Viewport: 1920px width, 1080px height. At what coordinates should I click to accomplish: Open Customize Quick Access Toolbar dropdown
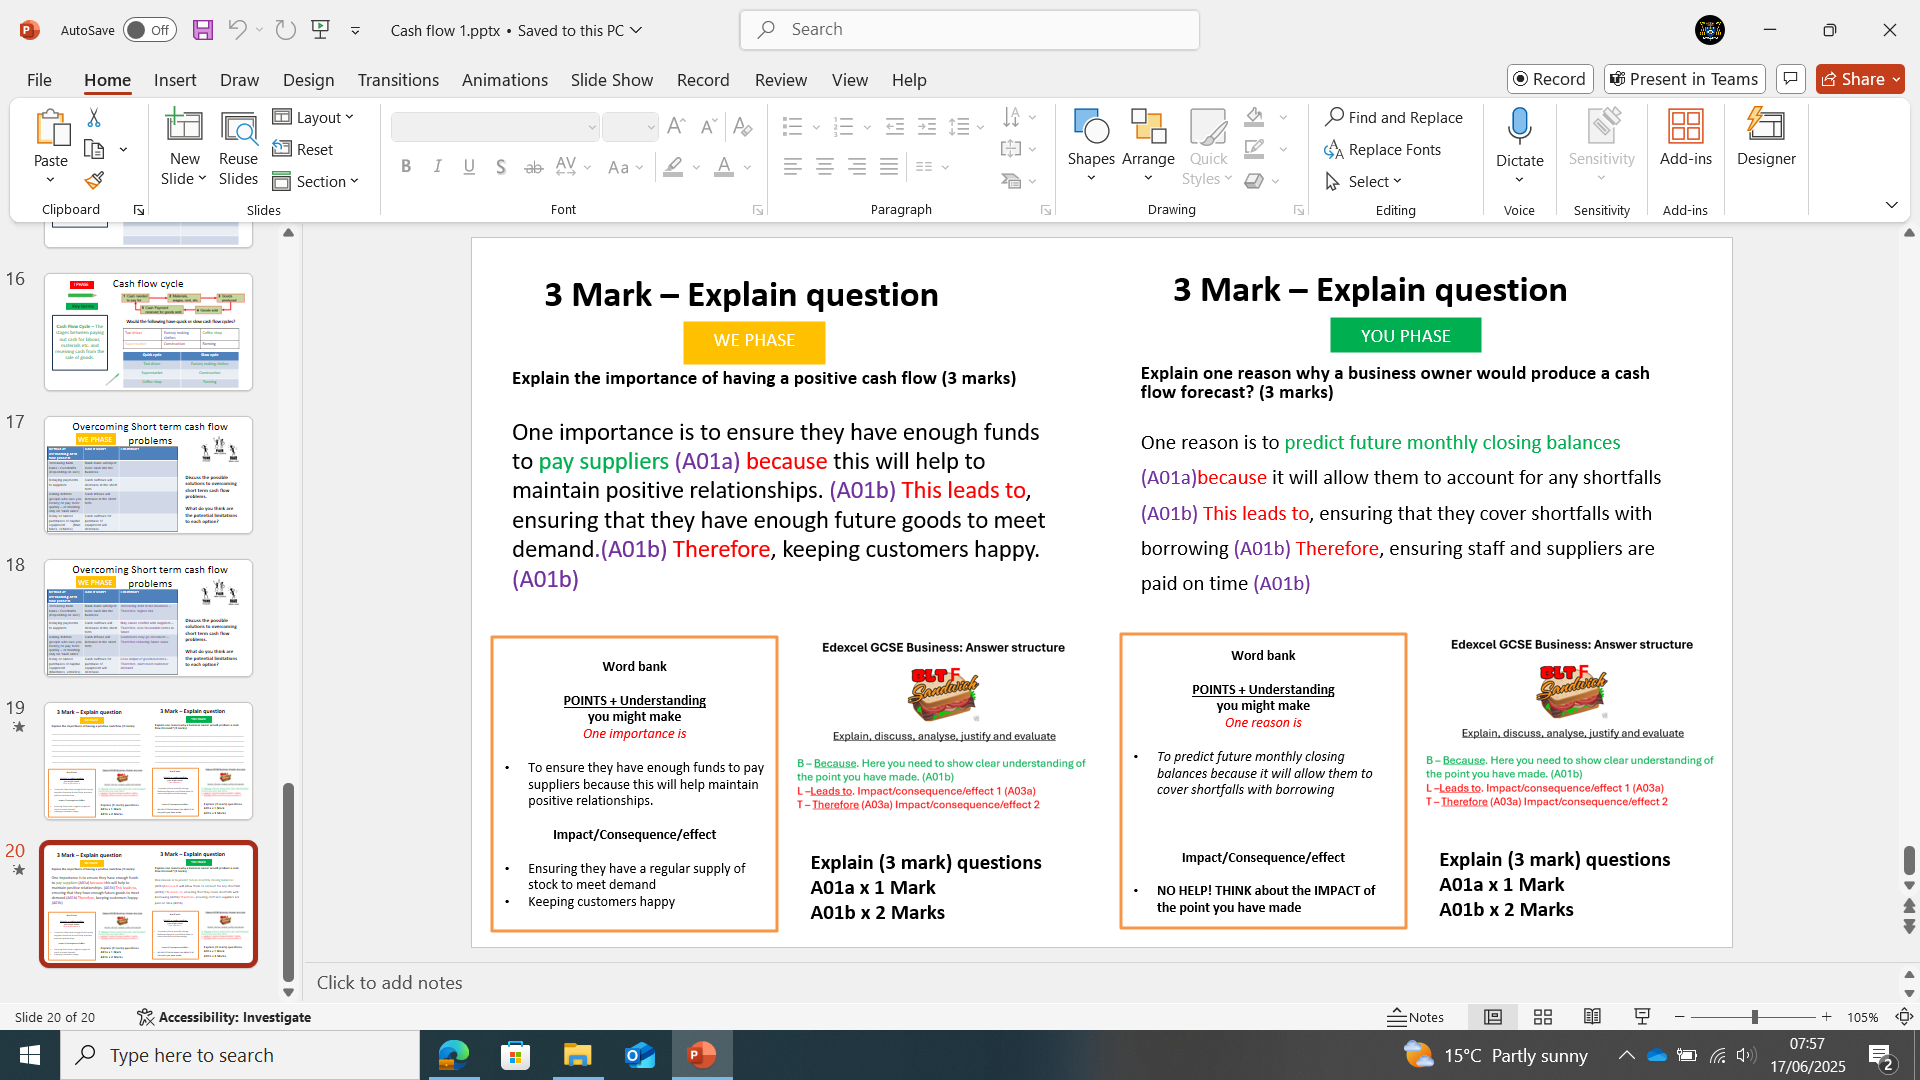355,31
